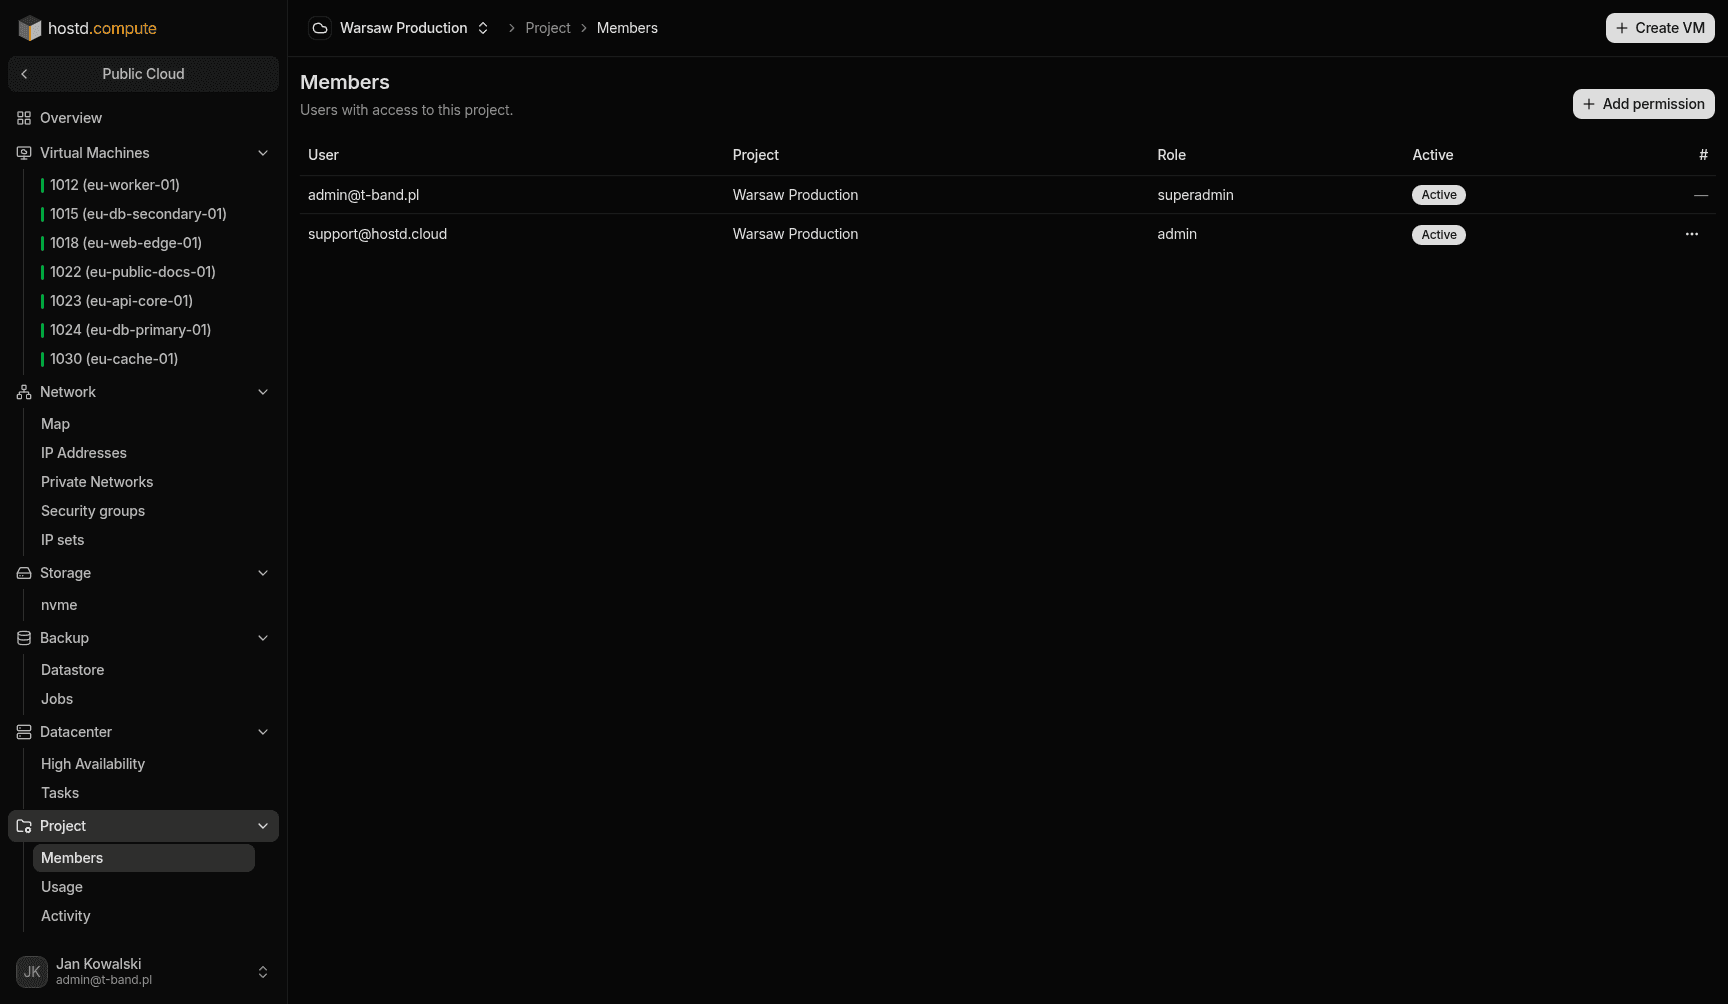Click the Add permission button

[1643, 104]
